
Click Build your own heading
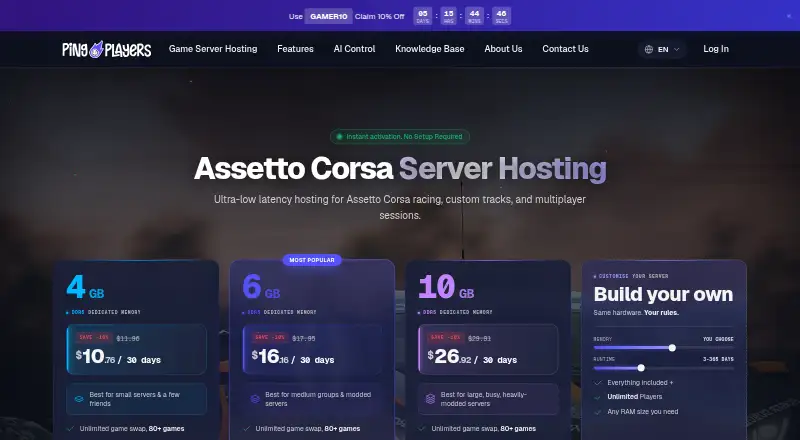pyautogui.click(x=663, y=295)
